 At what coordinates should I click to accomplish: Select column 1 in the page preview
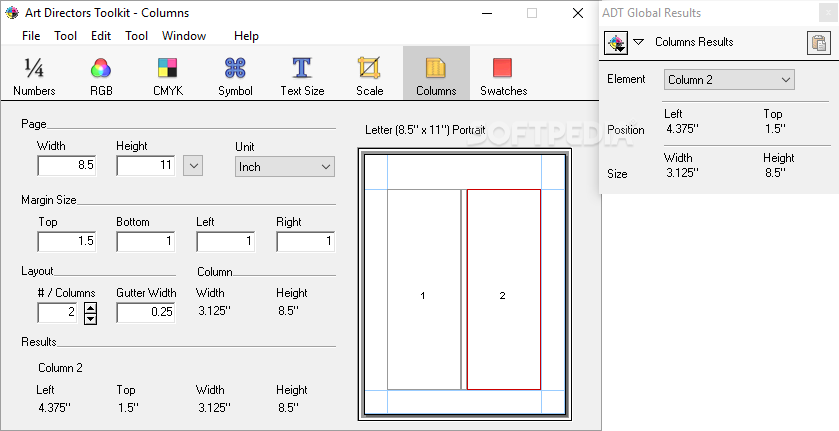(x=423, y=290)
